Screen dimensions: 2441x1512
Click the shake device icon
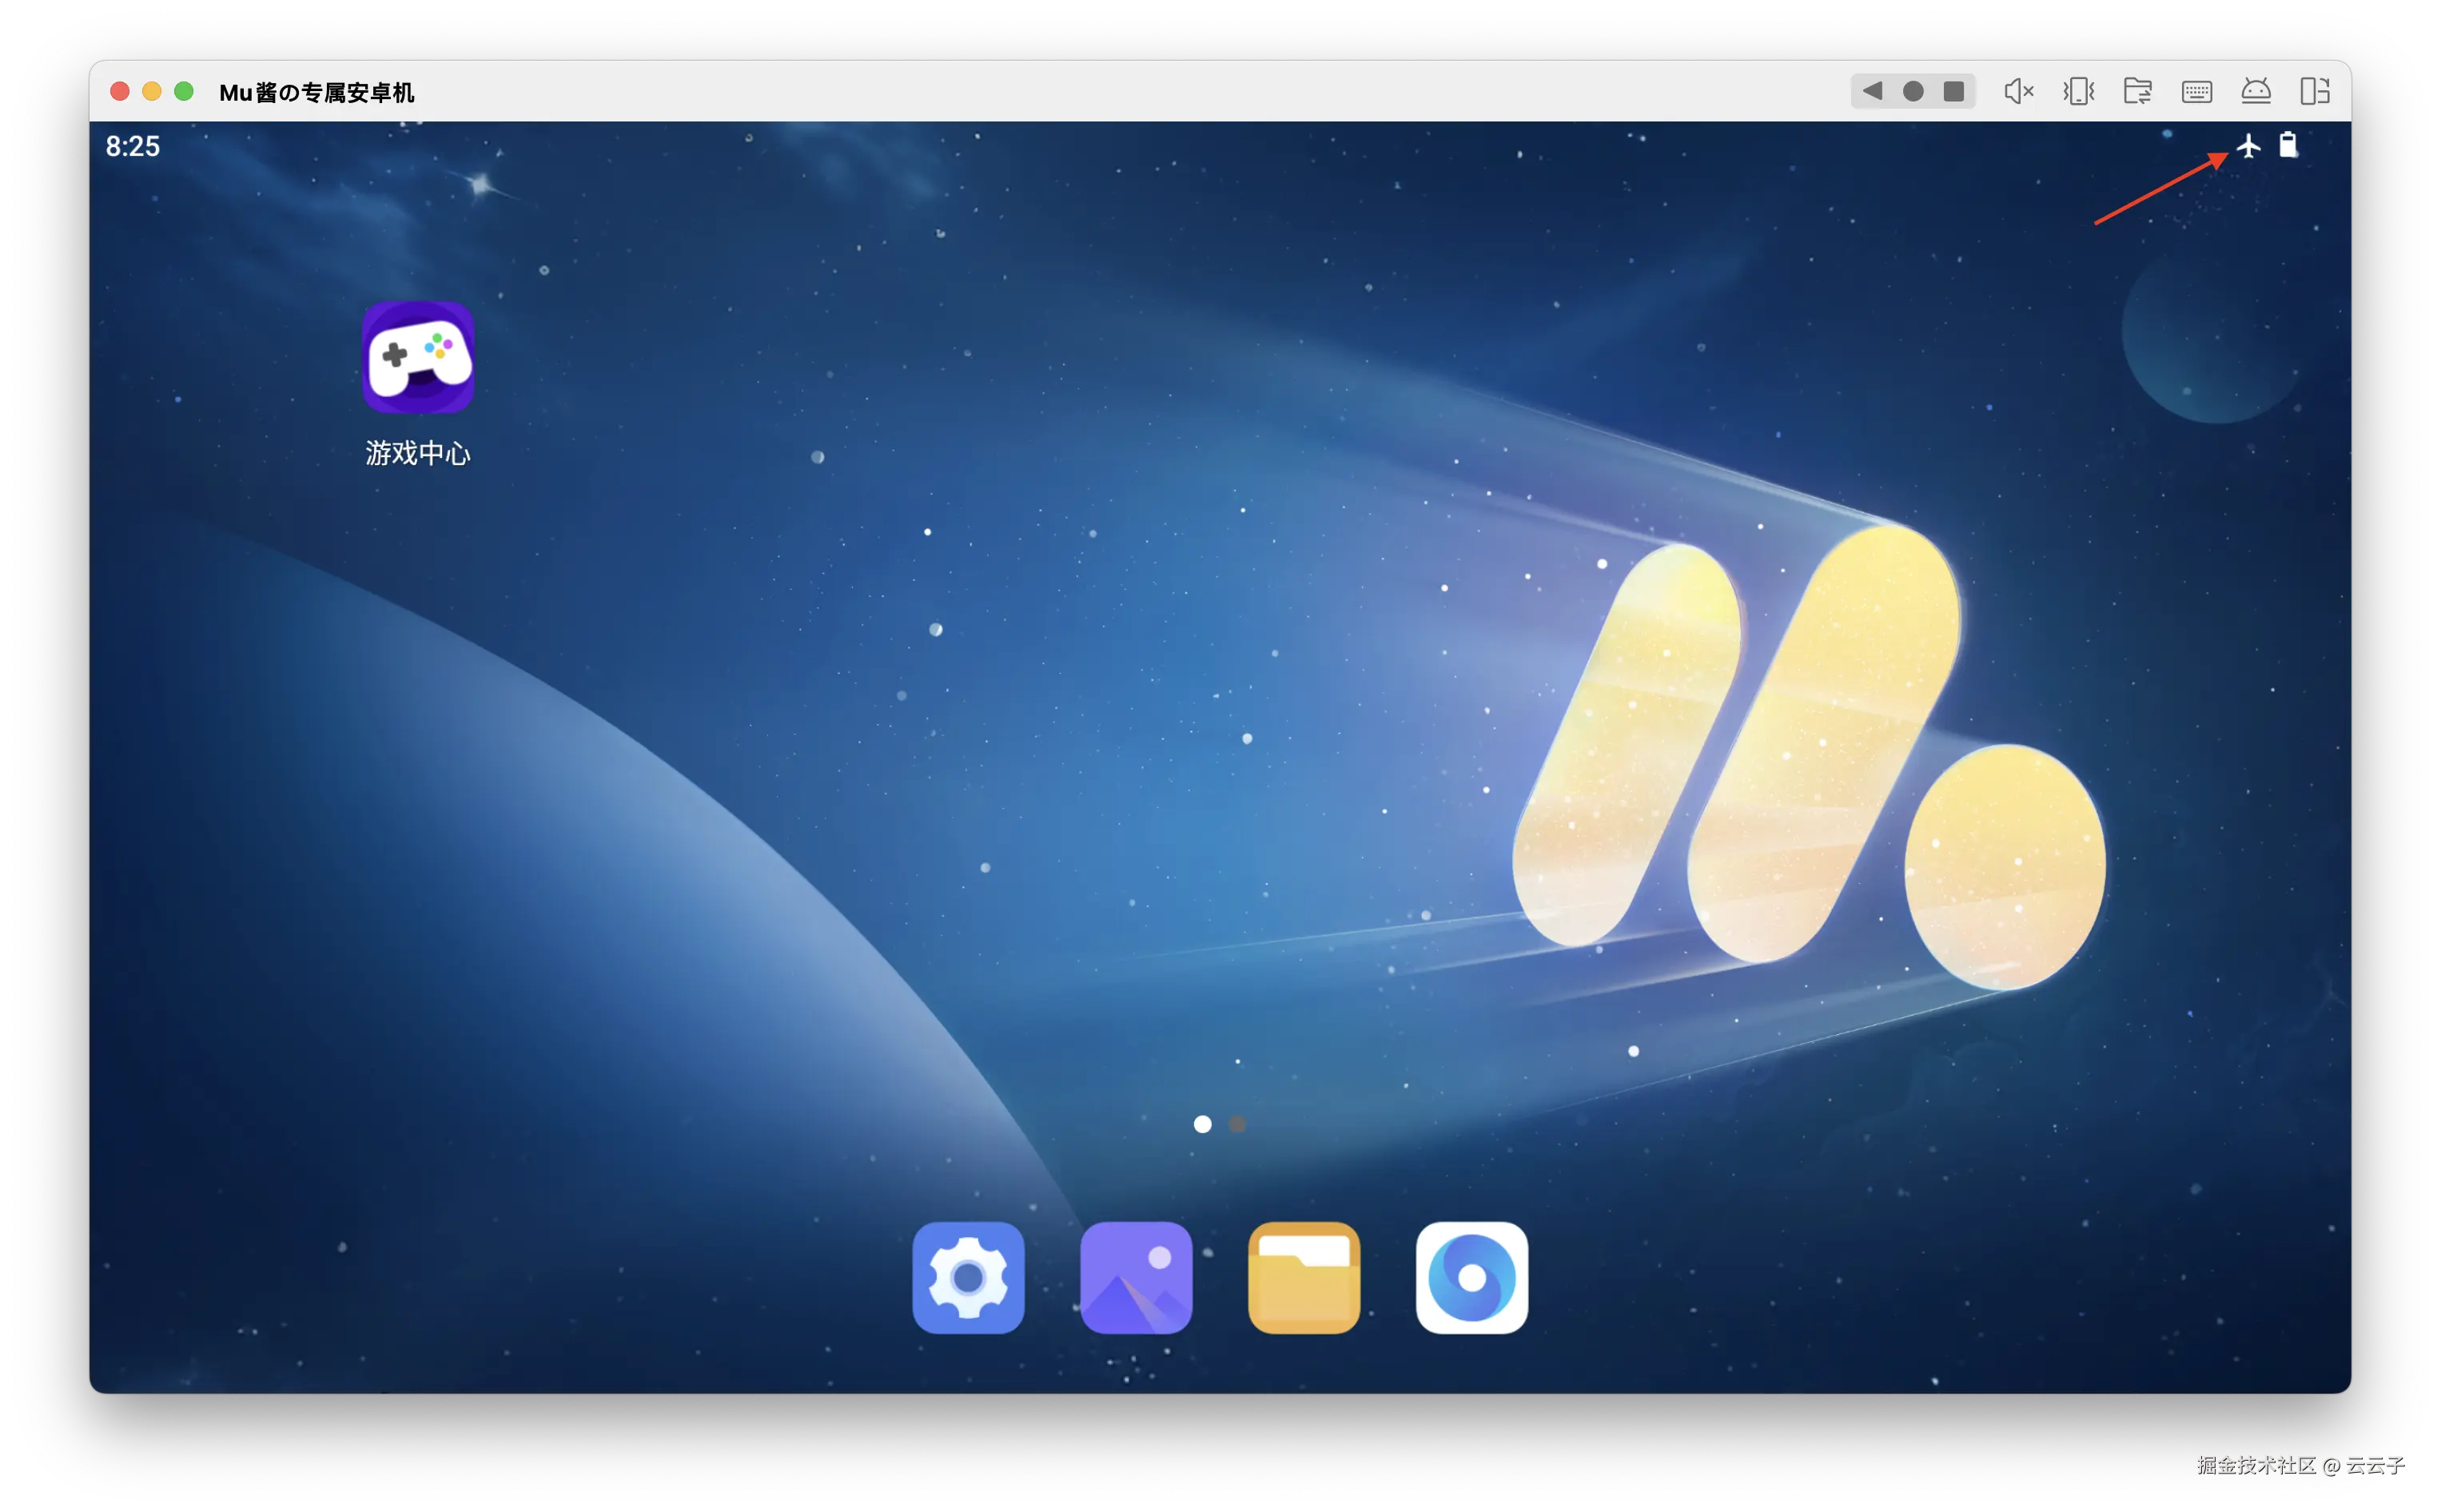[2078, 91]
